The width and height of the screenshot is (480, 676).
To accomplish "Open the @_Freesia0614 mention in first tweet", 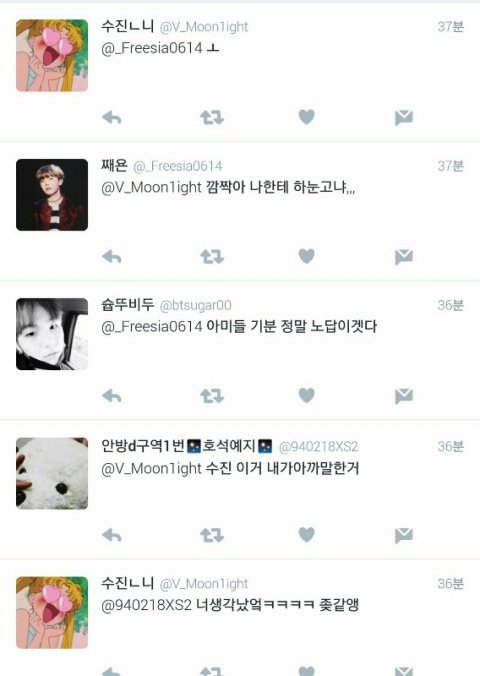I will 152,48.
